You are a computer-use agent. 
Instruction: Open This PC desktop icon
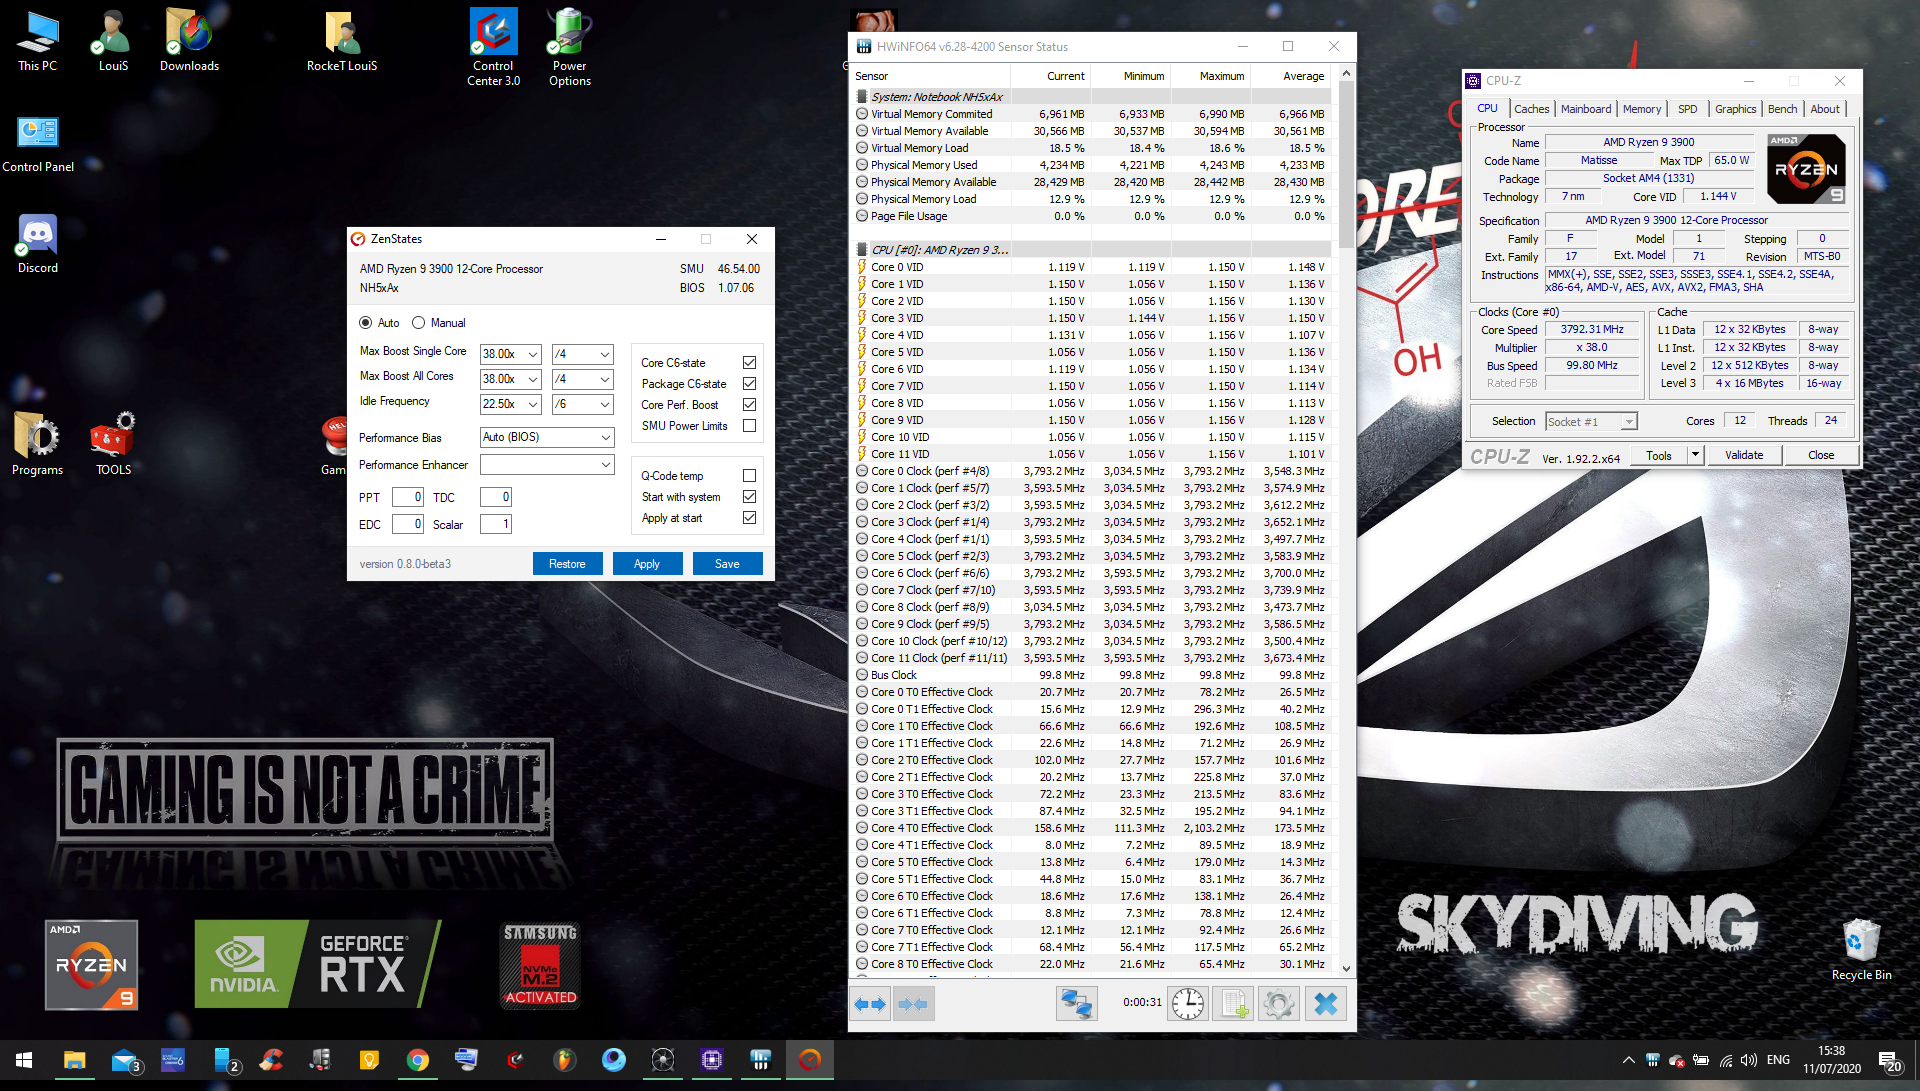[37, 42]
